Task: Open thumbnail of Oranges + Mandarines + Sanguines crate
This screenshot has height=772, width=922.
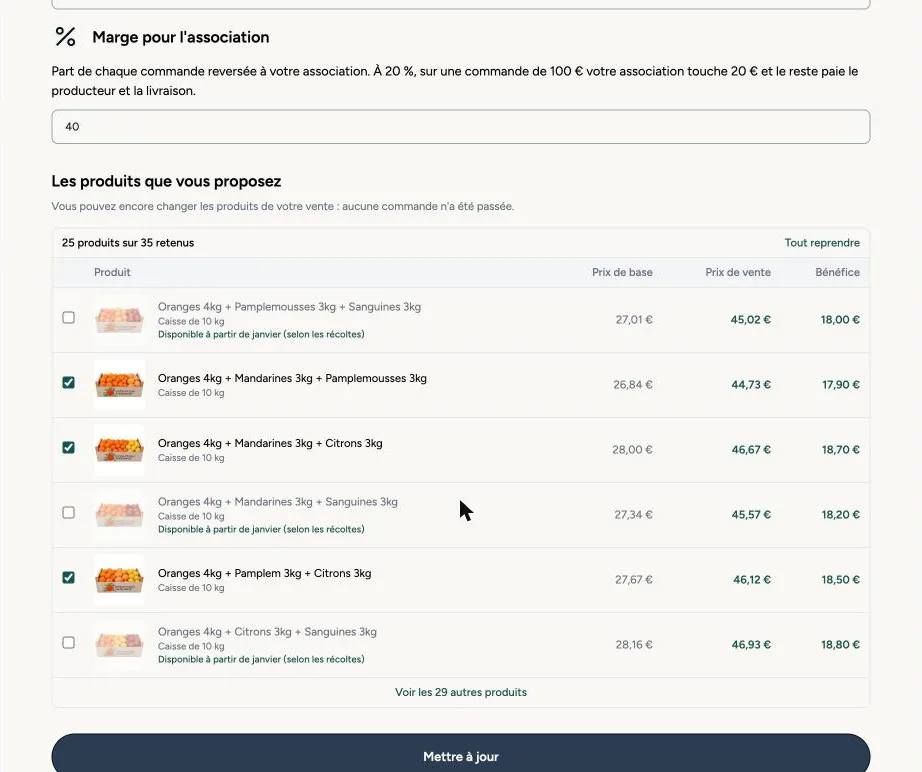Action: click(x=119, y=514)
